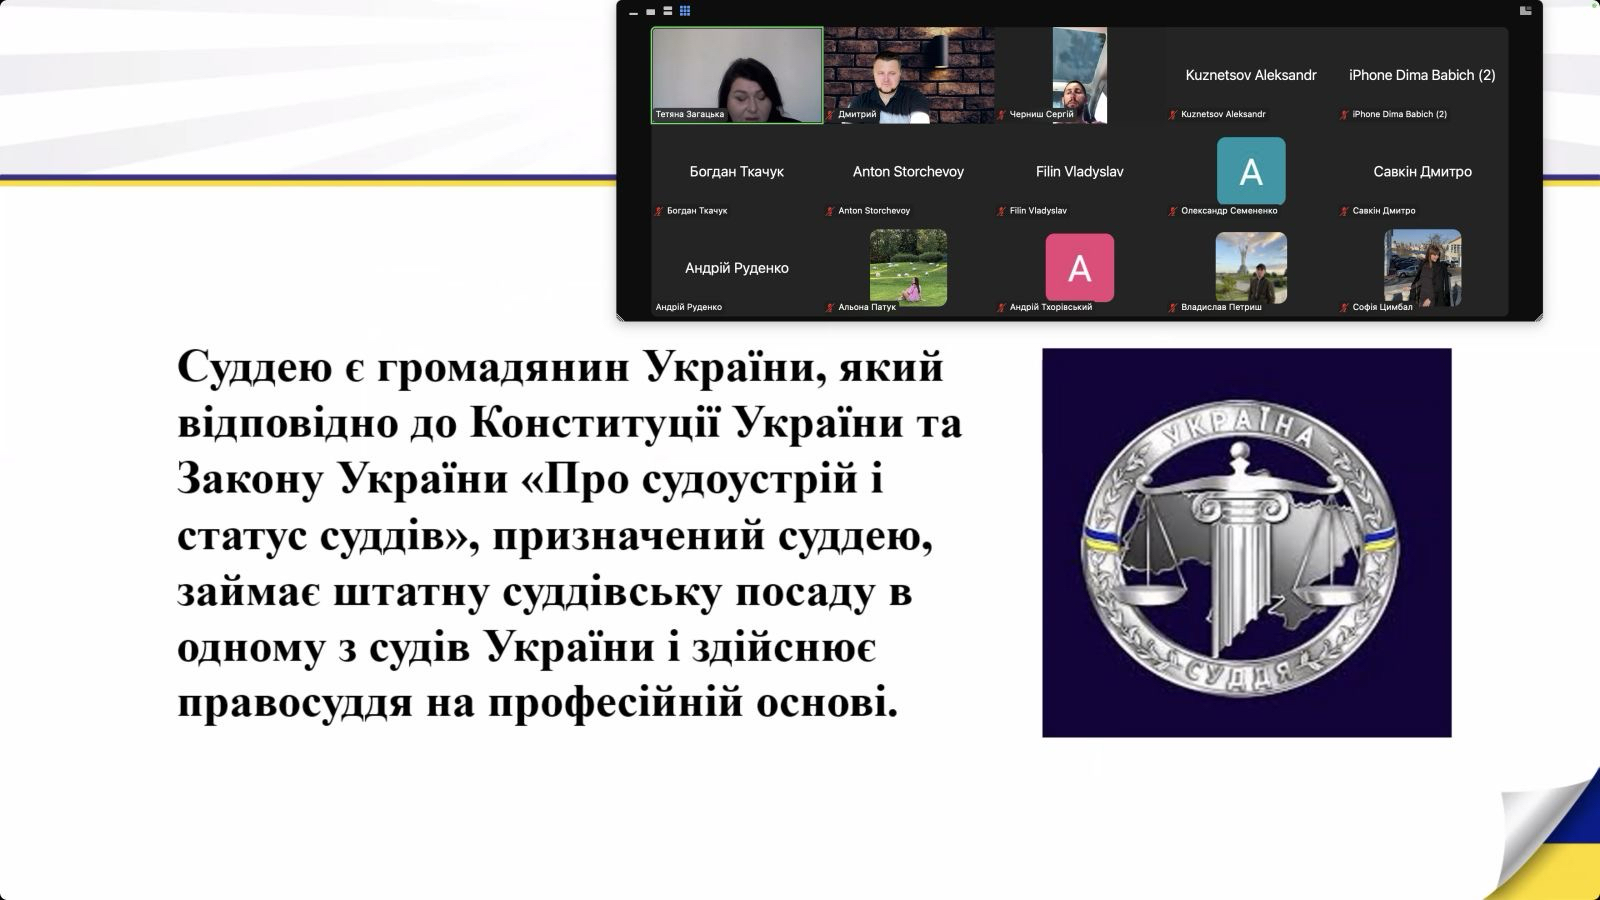Click Андрій Тхорівський pink avatar

coord(1080,267)
